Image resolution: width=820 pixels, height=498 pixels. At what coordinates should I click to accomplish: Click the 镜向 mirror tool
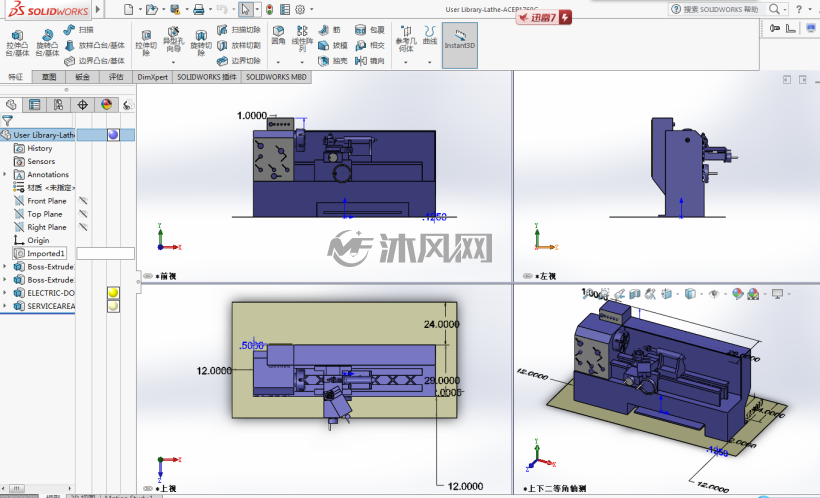pyautogui.click(x=370, y=61)
